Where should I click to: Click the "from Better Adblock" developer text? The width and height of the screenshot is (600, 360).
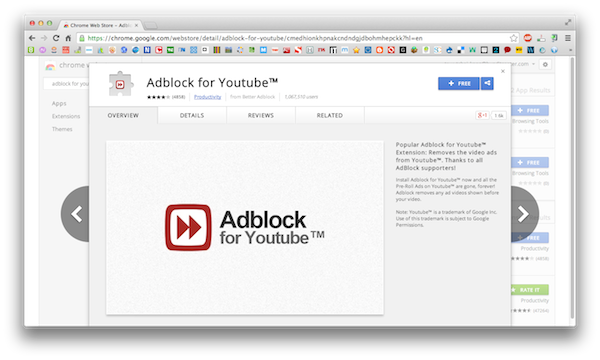[253, 97]
